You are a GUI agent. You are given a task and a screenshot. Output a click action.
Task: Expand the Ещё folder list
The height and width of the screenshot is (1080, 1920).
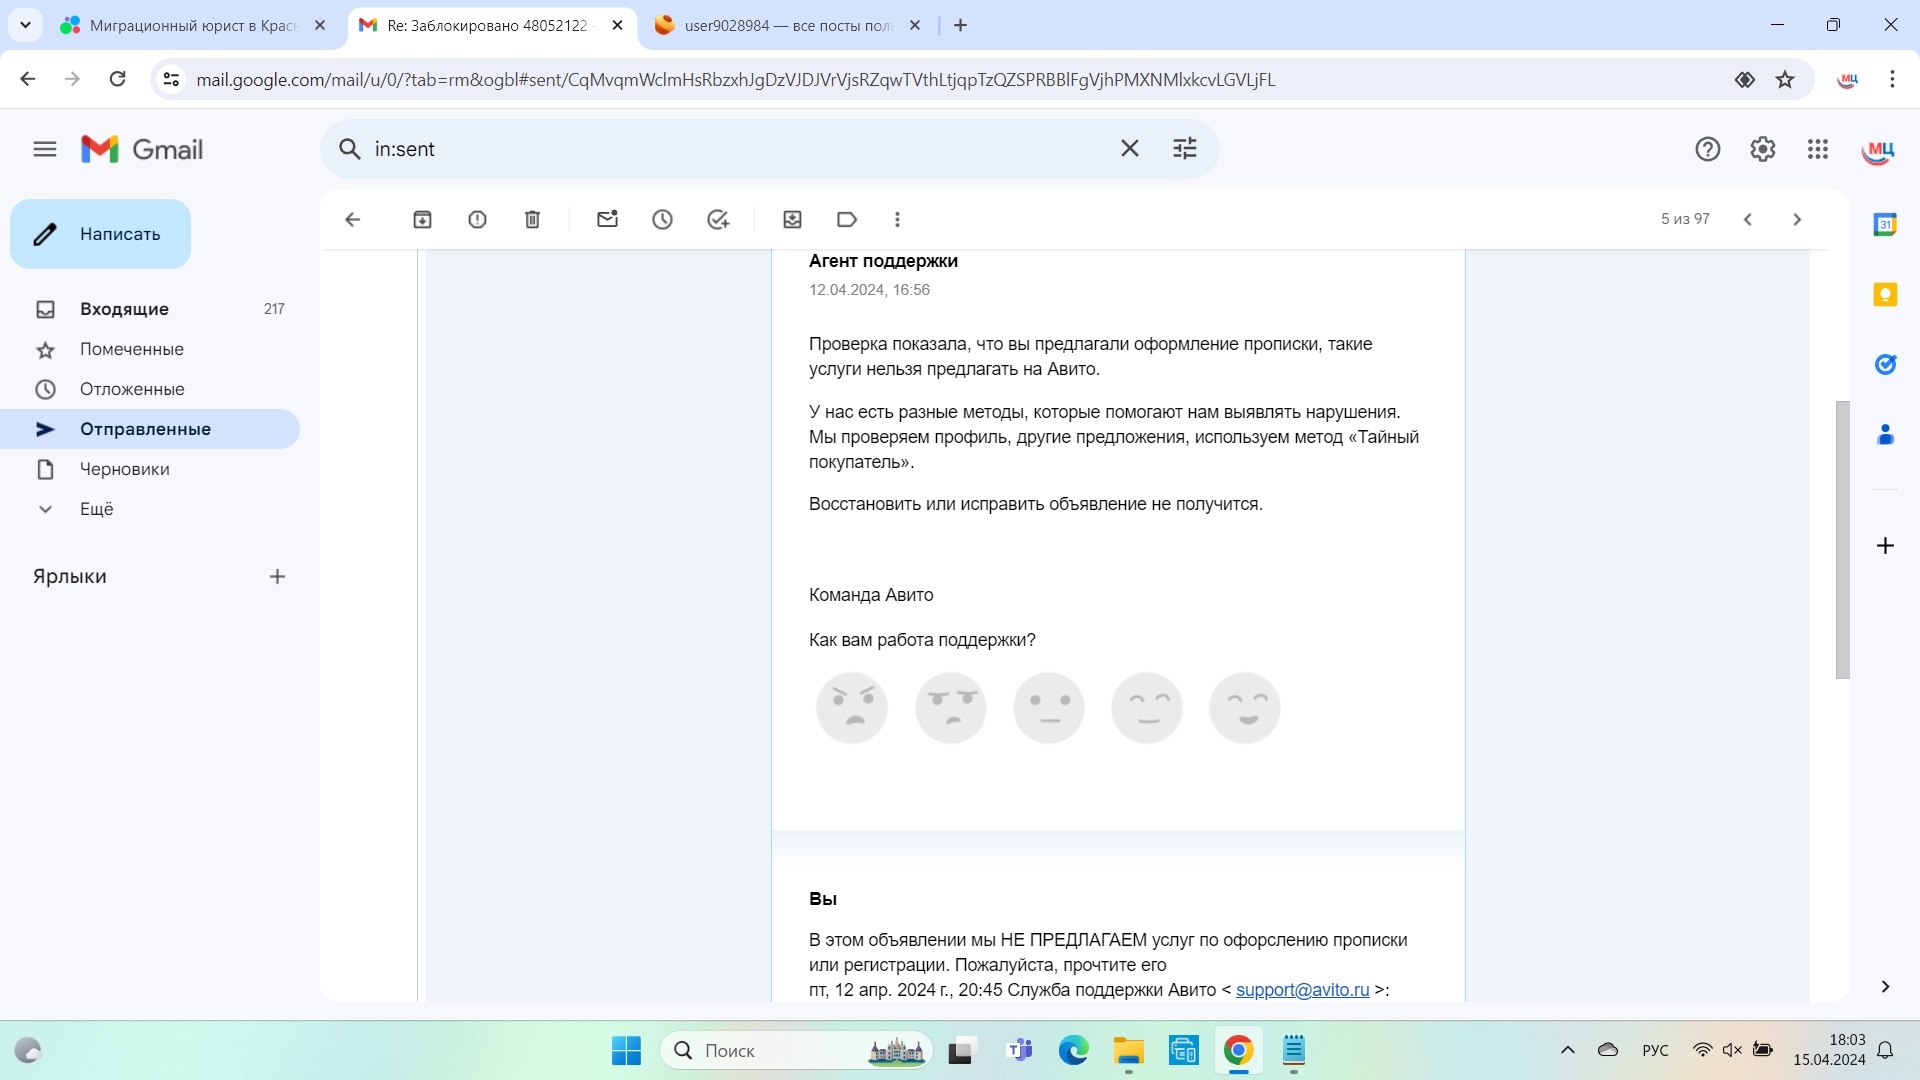[150, 509]
